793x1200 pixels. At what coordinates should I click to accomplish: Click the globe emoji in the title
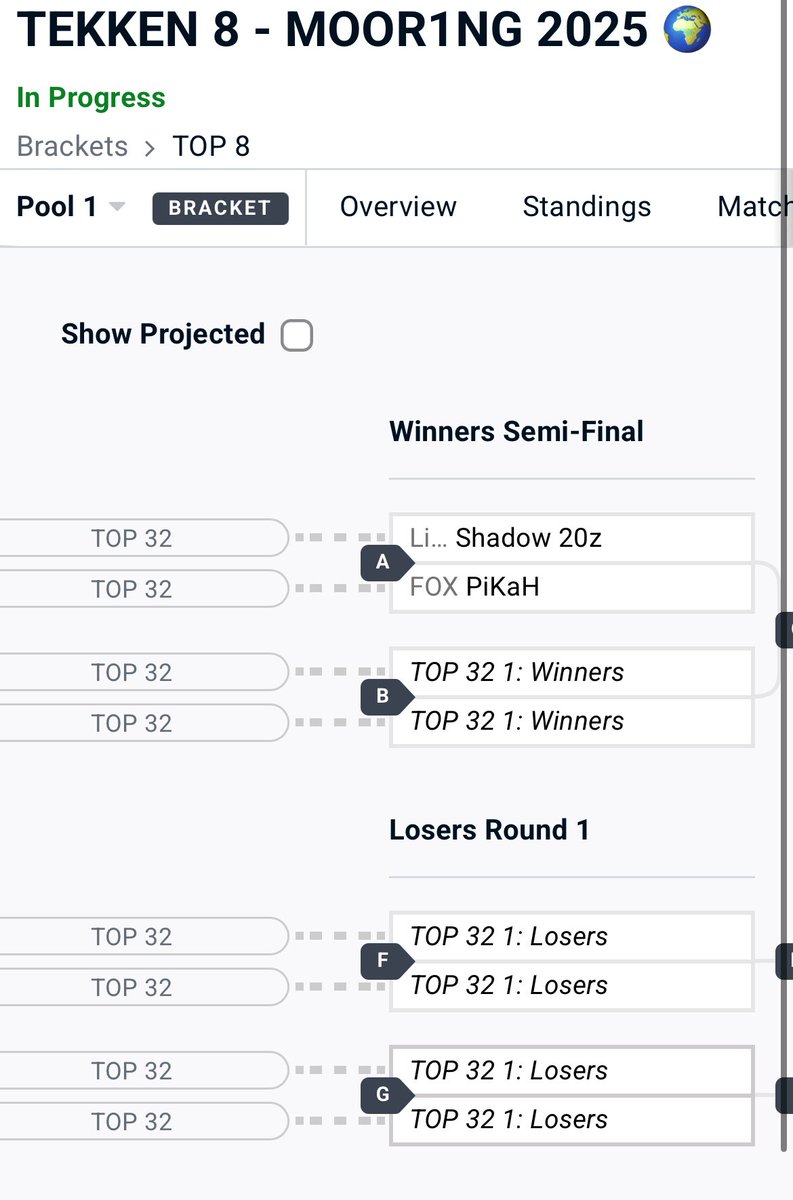687,32
